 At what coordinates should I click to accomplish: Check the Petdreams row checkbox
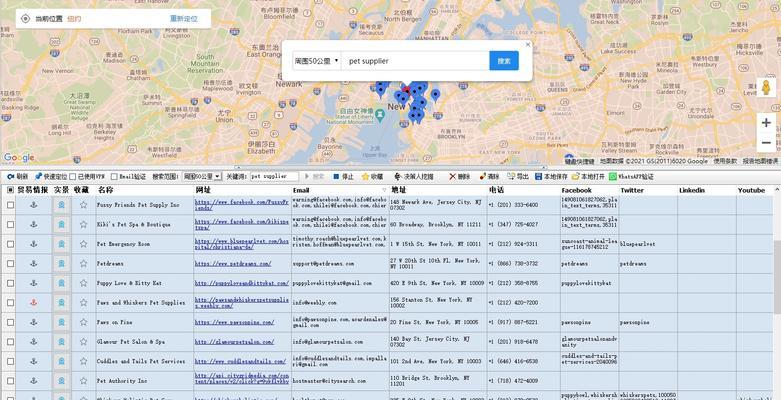point(10,264)
